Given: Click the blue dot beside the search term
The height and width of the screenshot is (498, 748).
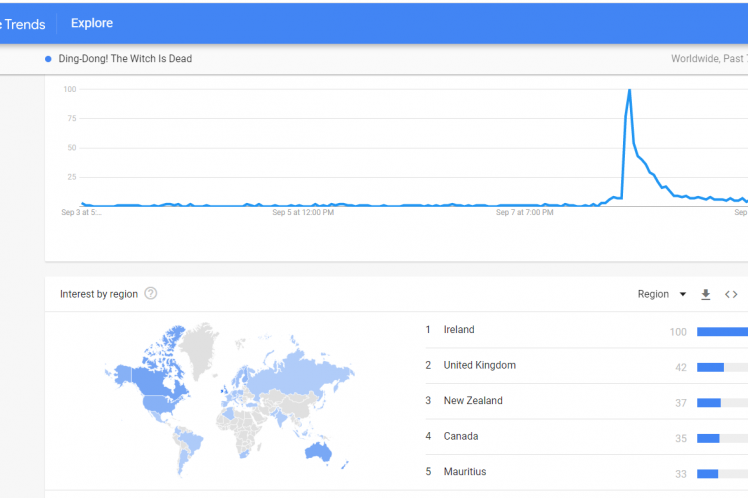Looking at the screenshot, I should tap(49, 59).
